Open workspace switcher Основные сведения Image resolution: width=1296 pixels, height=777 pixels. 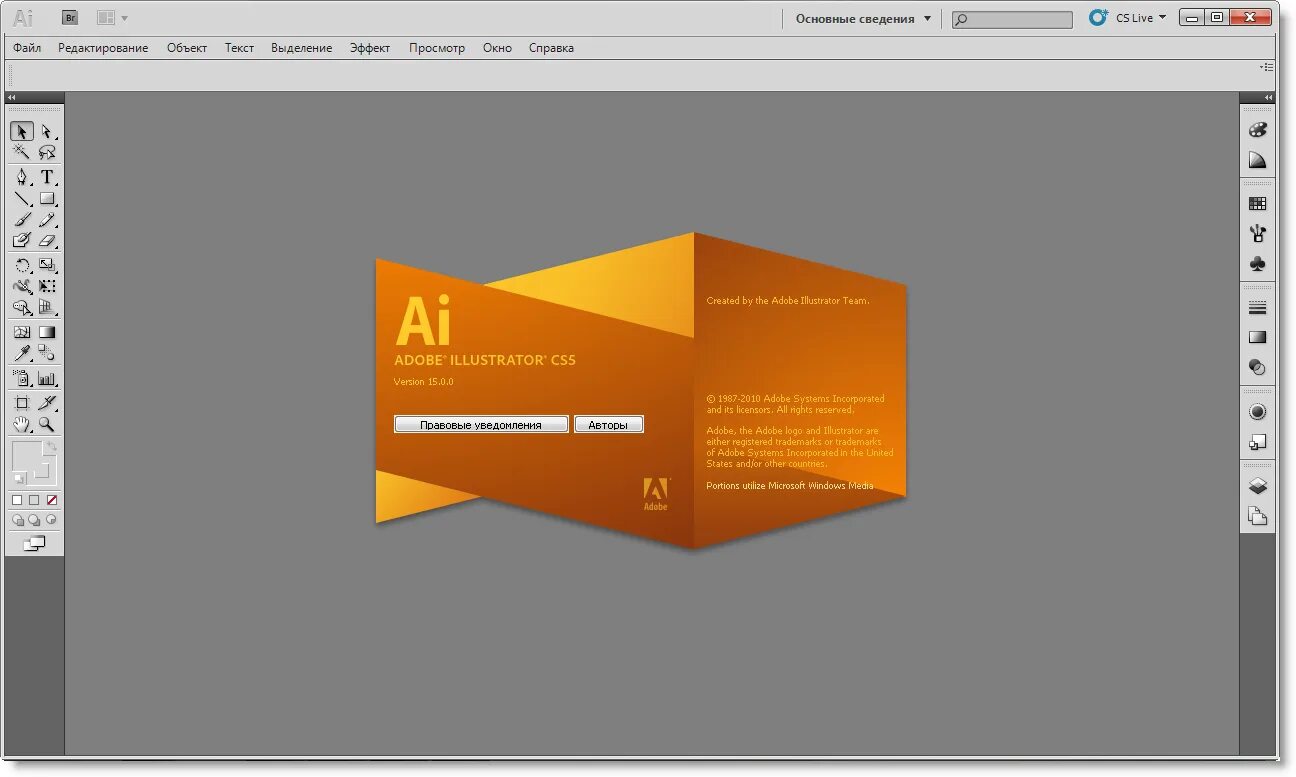click(863, 18)
